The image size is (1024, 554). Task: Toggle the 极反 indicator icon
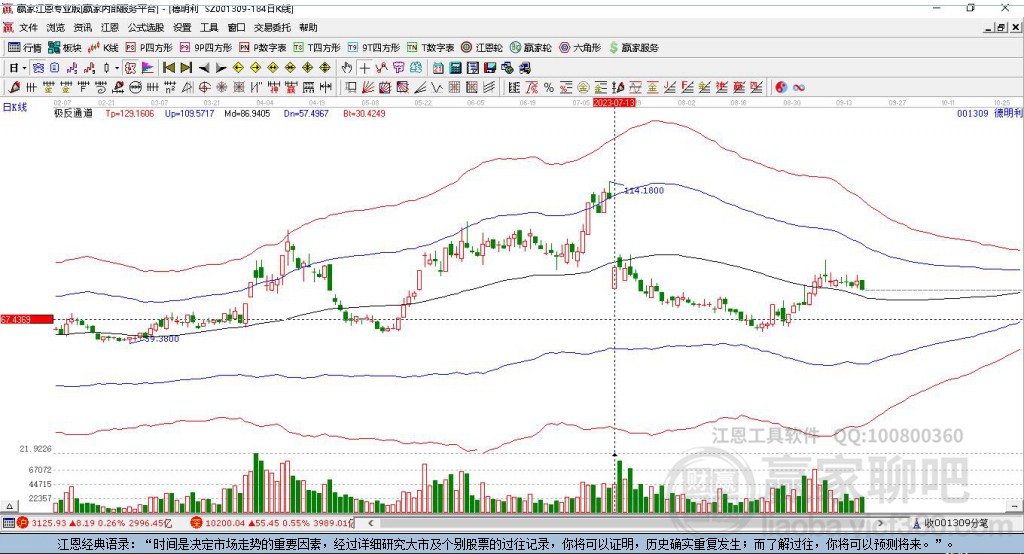pyautogui.click(x=131, y=68)
